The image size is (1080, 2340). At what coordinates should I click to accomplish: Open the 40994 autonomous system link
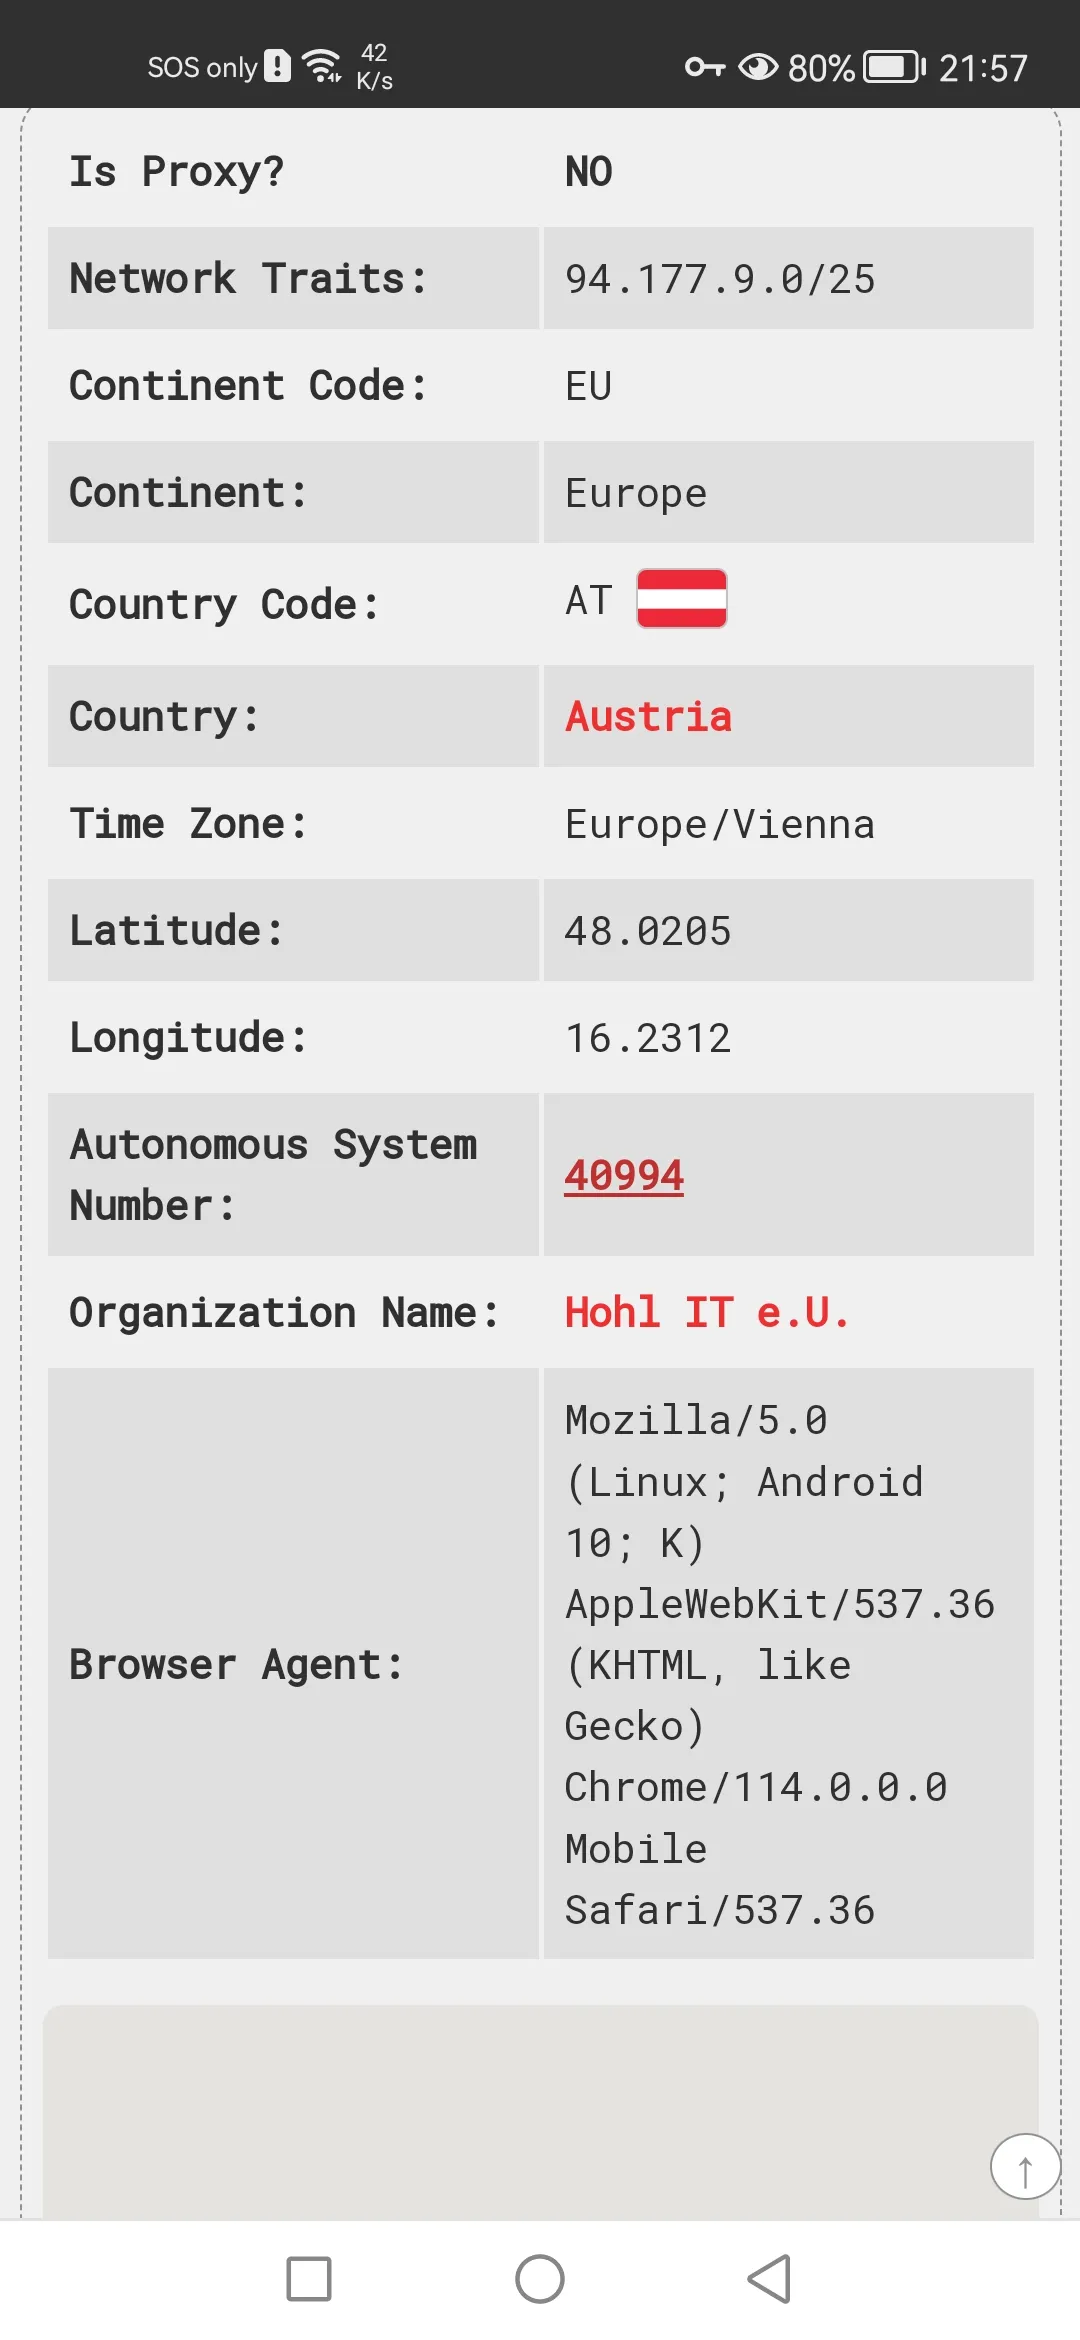tap(624, 1175)
